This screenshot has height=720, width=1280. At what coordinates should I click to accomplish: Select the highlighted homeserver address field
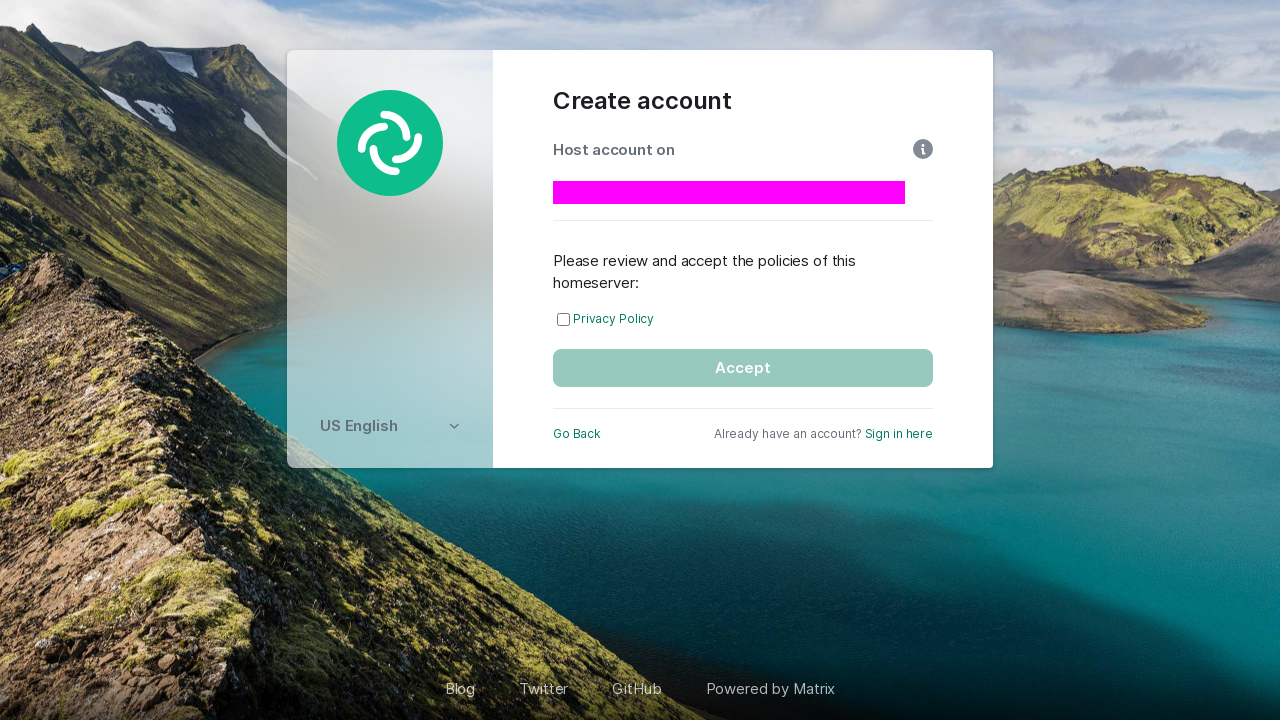(x=729, y=192)
